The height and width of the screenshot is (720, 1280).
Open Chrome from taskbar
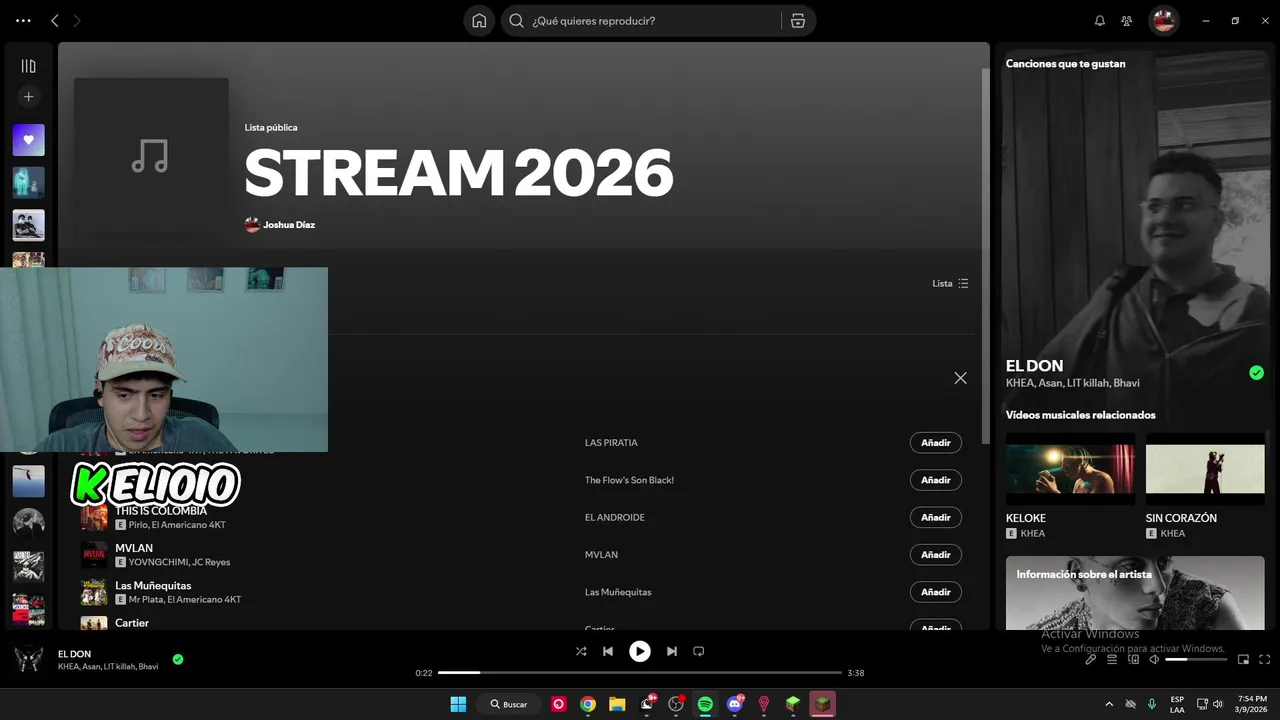point(588,704)
